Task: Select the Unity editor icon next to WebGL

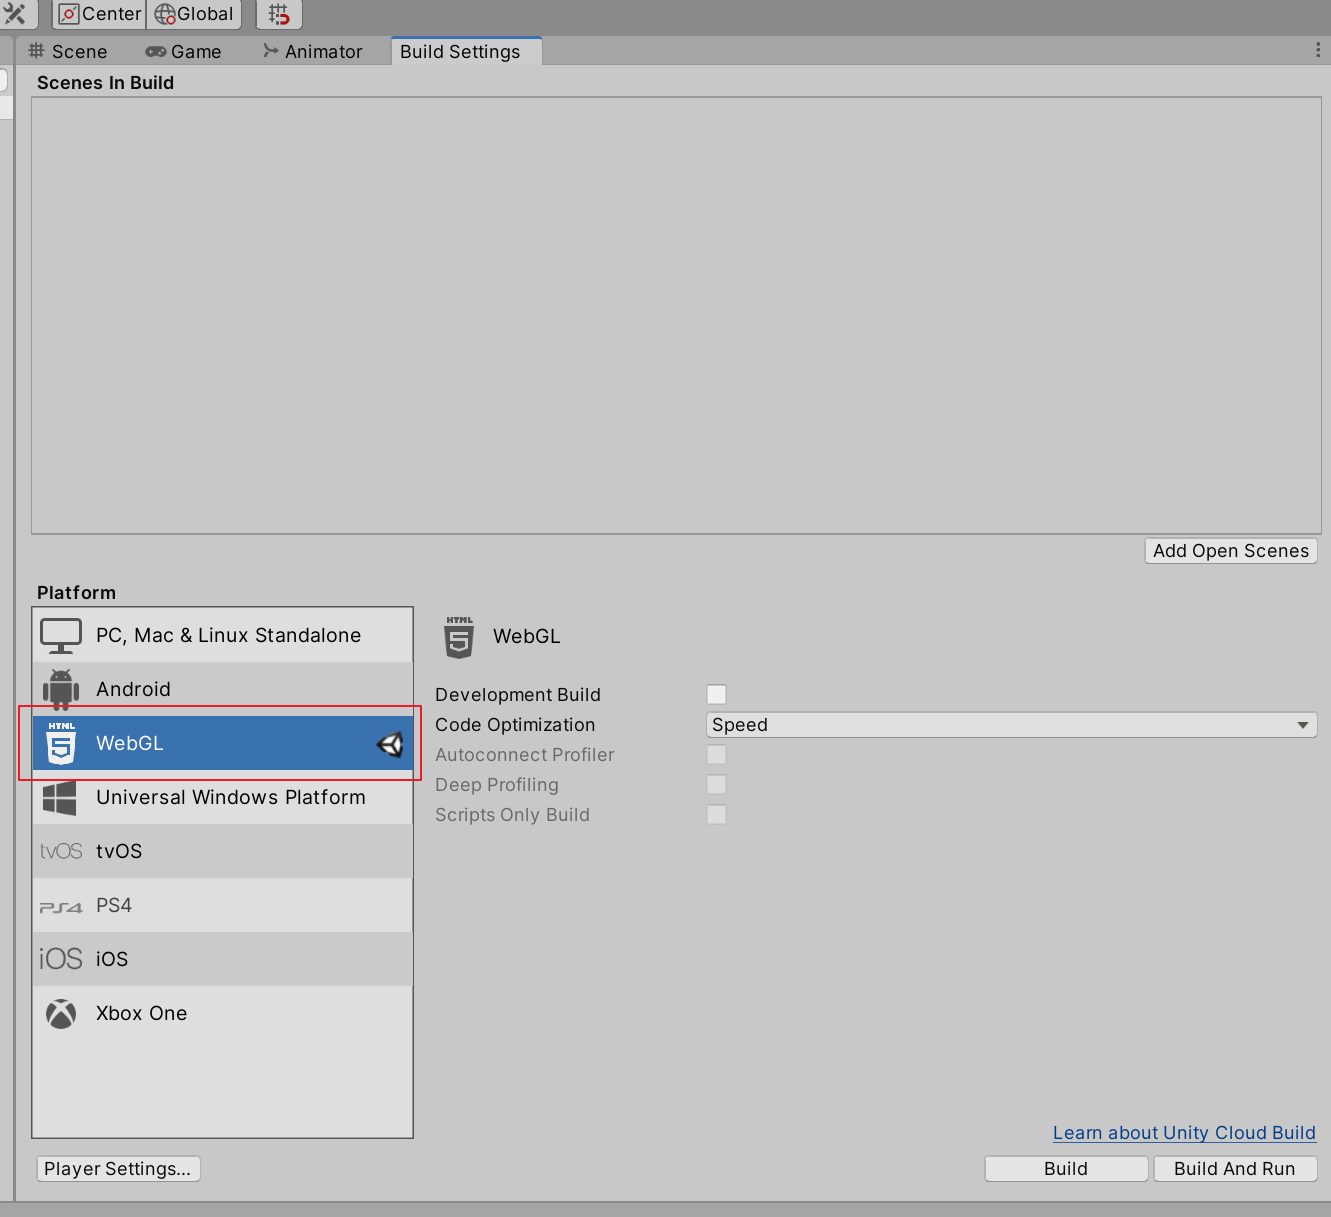Action: click(390, 743)
